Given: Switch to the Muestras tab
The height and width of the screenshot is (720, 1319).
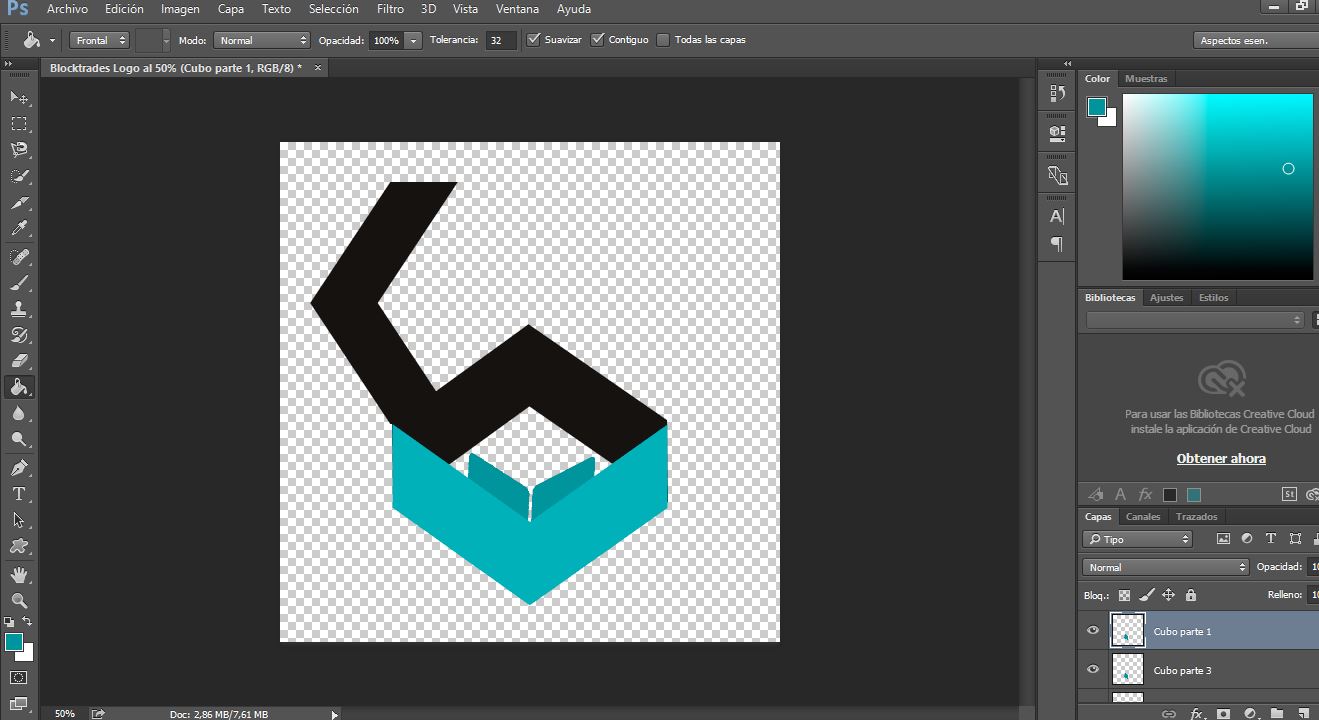Looking at the screenshot, I should point(1145,78).
